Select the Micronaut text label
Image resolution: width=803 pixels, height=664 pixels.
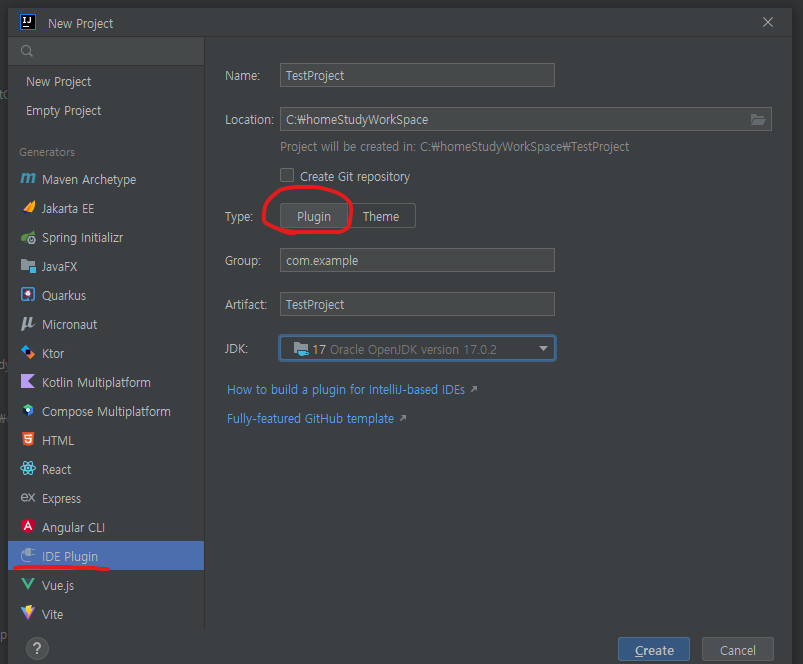(x=70, y=325)
